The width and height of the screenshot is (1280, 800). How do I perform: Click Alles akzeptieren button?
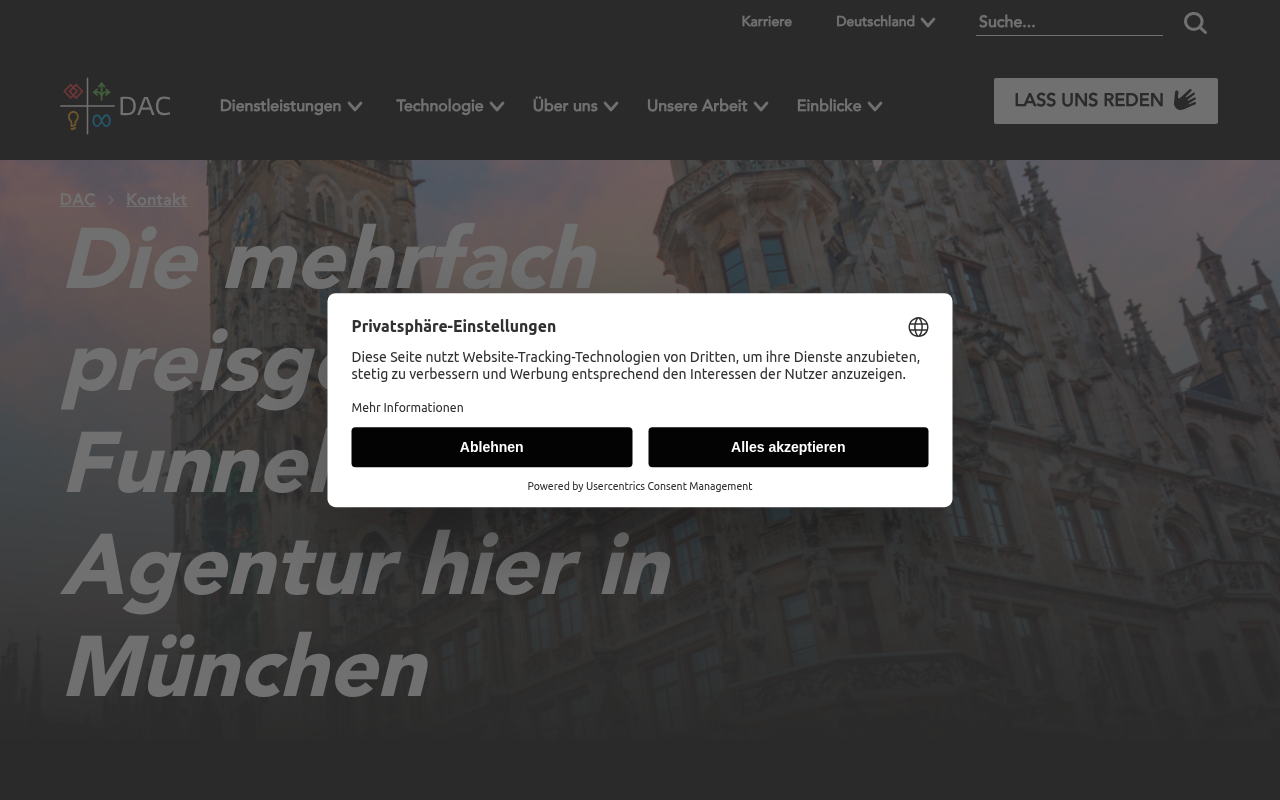click(788, 447)
